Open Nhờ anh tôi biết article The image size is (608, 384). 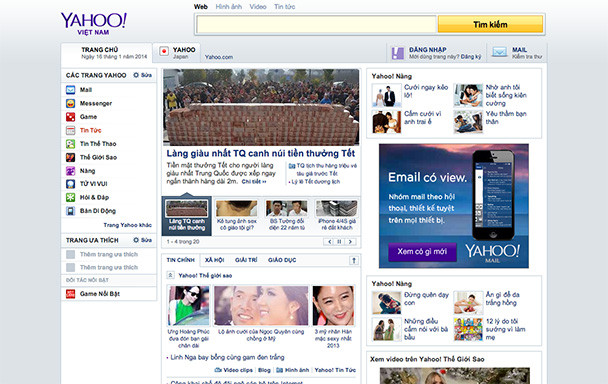[506, 95]
